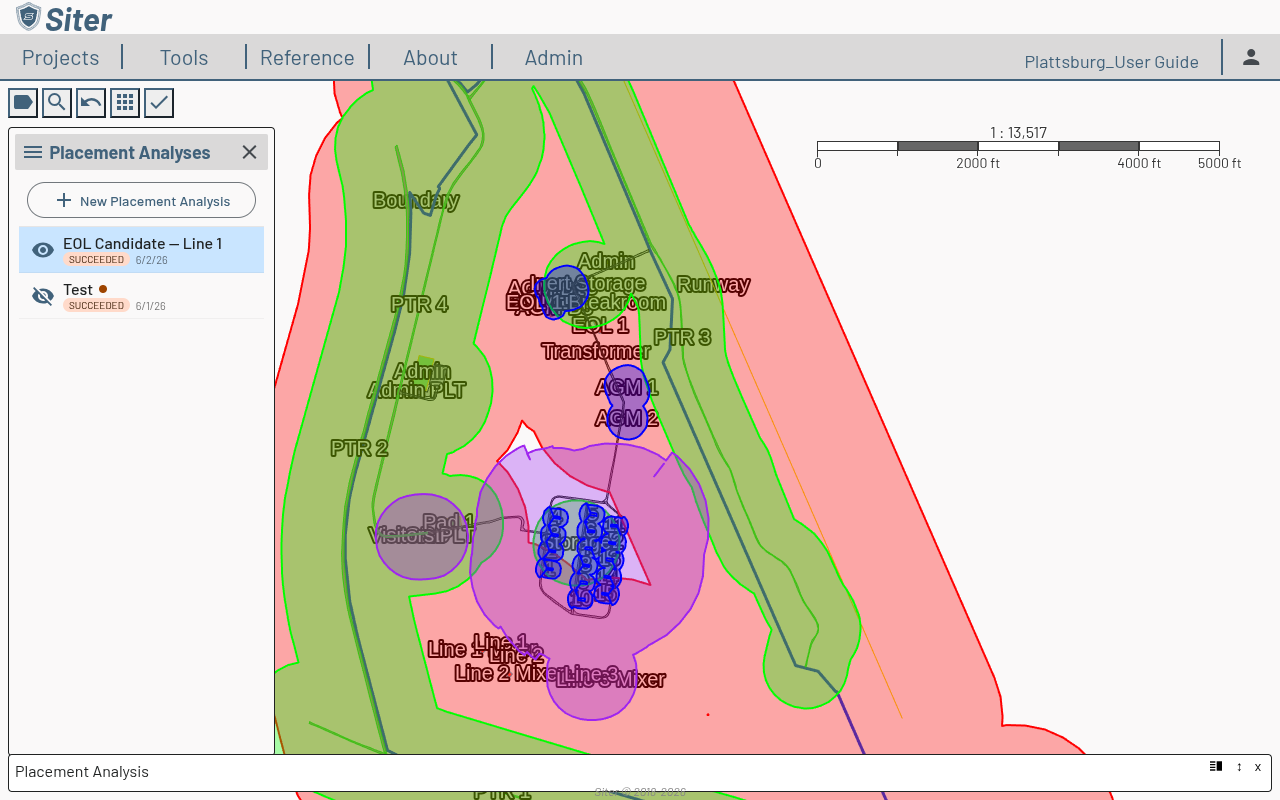
Task: Toggle the grid icon in toolbar
Action: tap(125, 102)
